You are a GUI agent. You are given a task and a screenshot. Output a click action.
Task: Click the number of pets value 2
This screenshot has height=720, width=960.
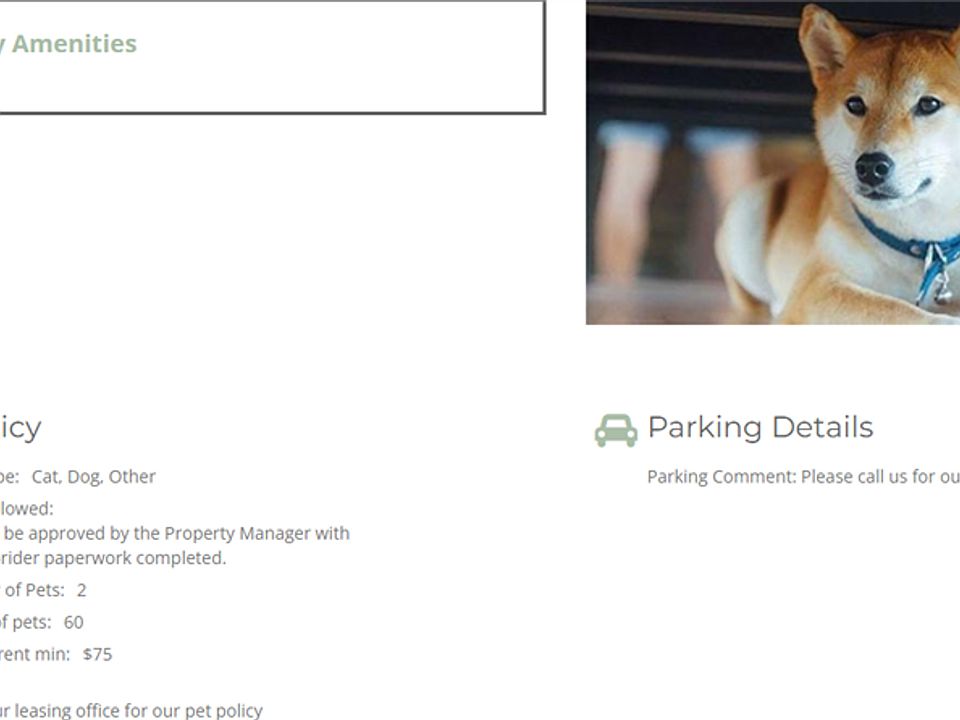(82, 591)
